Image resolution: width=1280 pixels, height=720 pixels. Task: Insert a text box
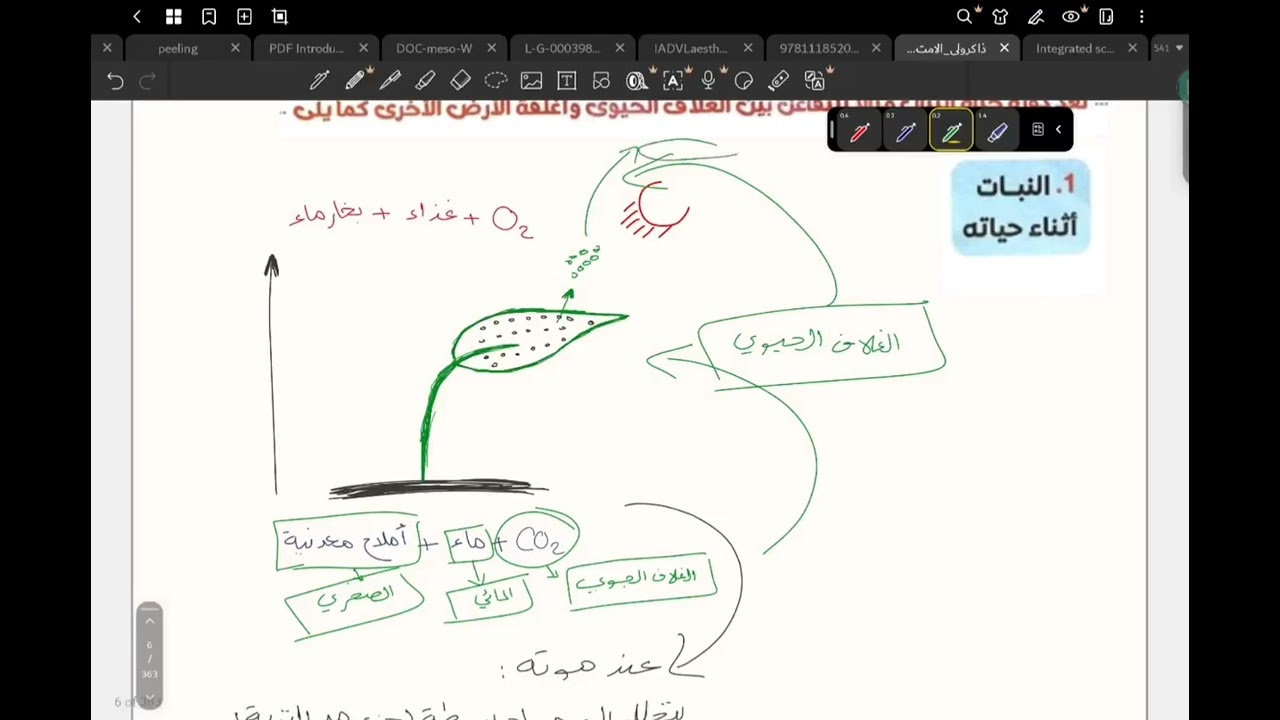click(x=566, y=80)
